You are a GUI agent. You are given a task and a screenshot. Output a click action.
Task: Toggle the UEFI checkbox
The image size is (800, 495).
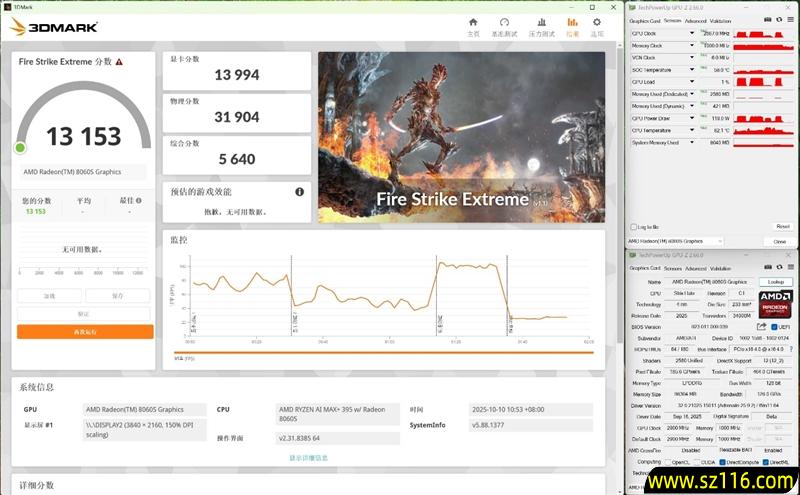774,327
